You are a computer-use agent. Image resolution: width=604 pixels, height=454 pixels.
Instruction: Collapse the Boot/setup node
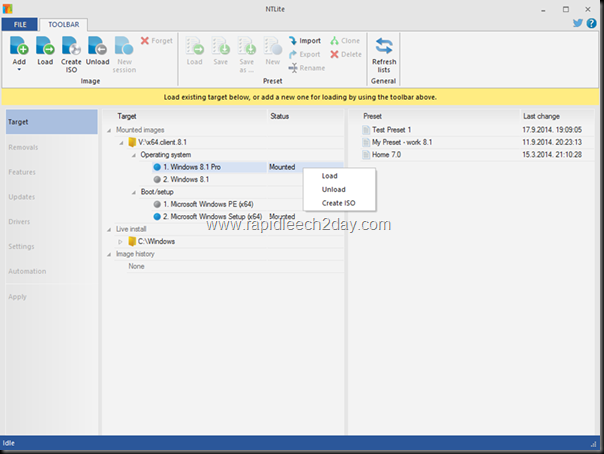coord(134,192)
